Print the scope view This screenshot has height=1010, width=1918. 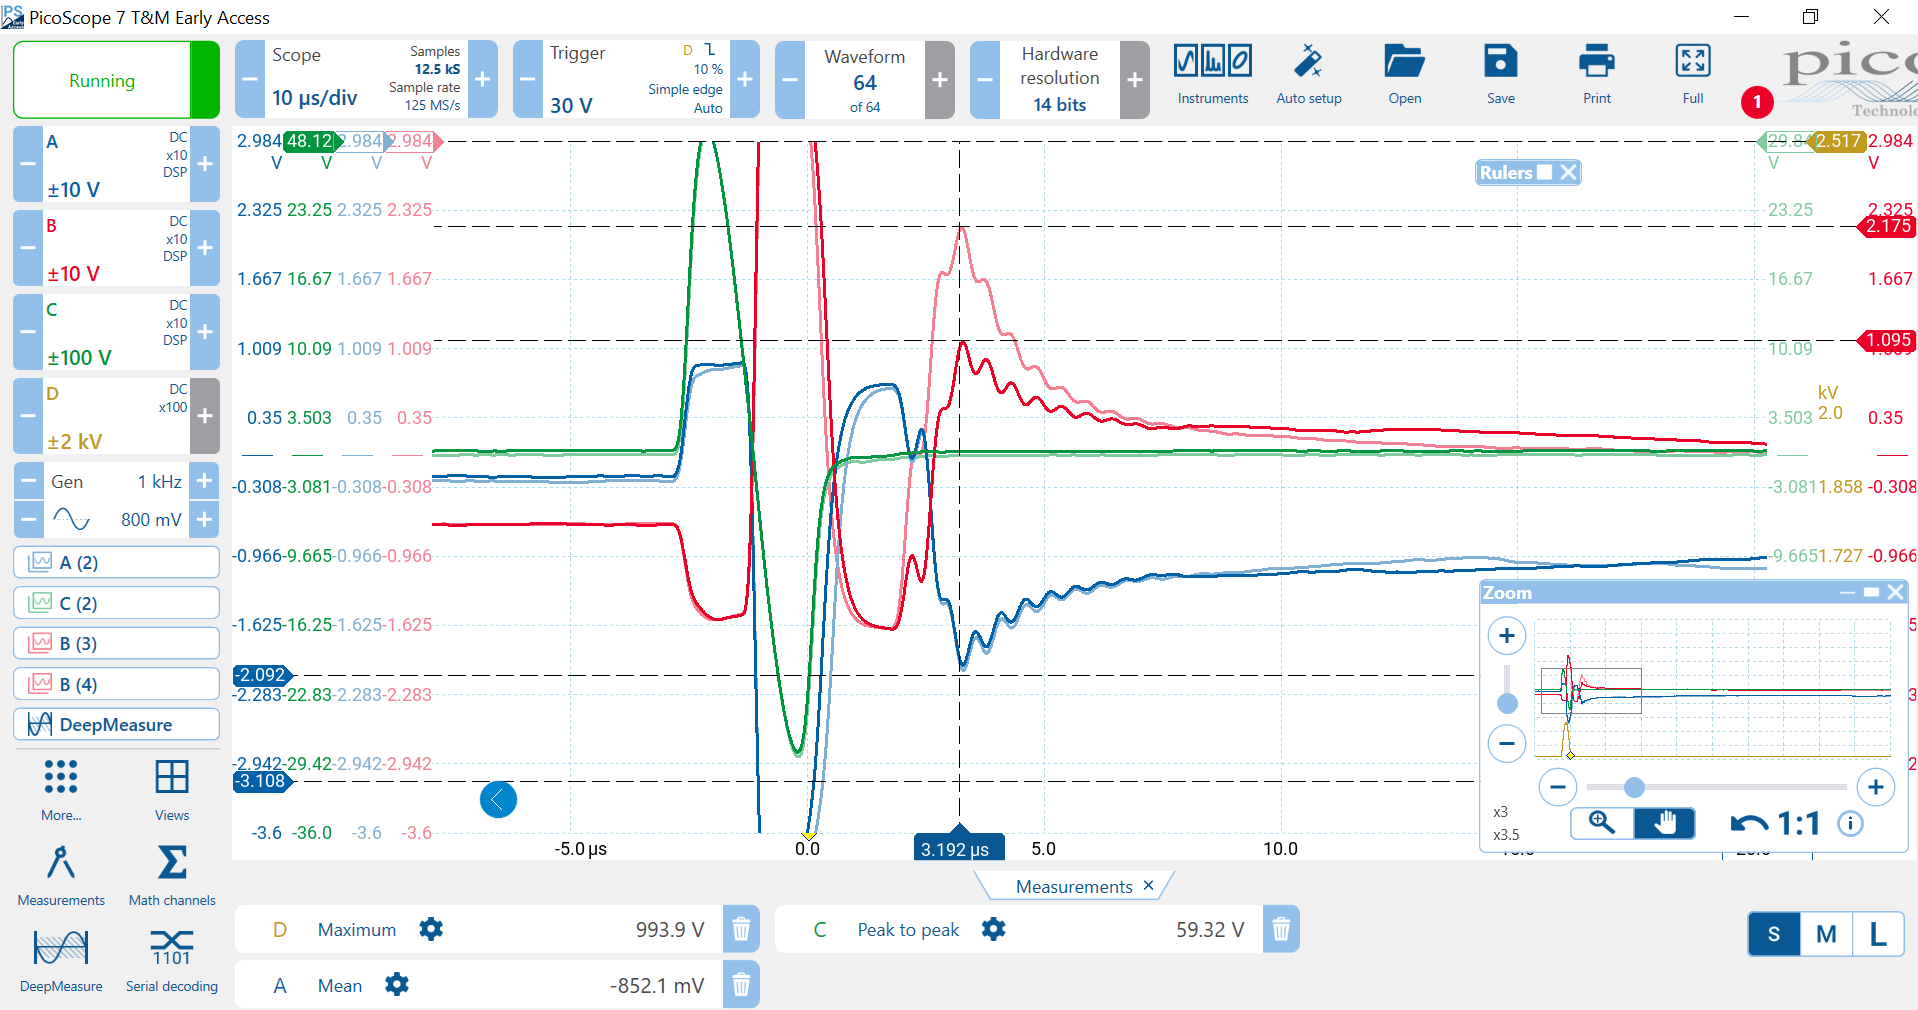pos(1596,75)
